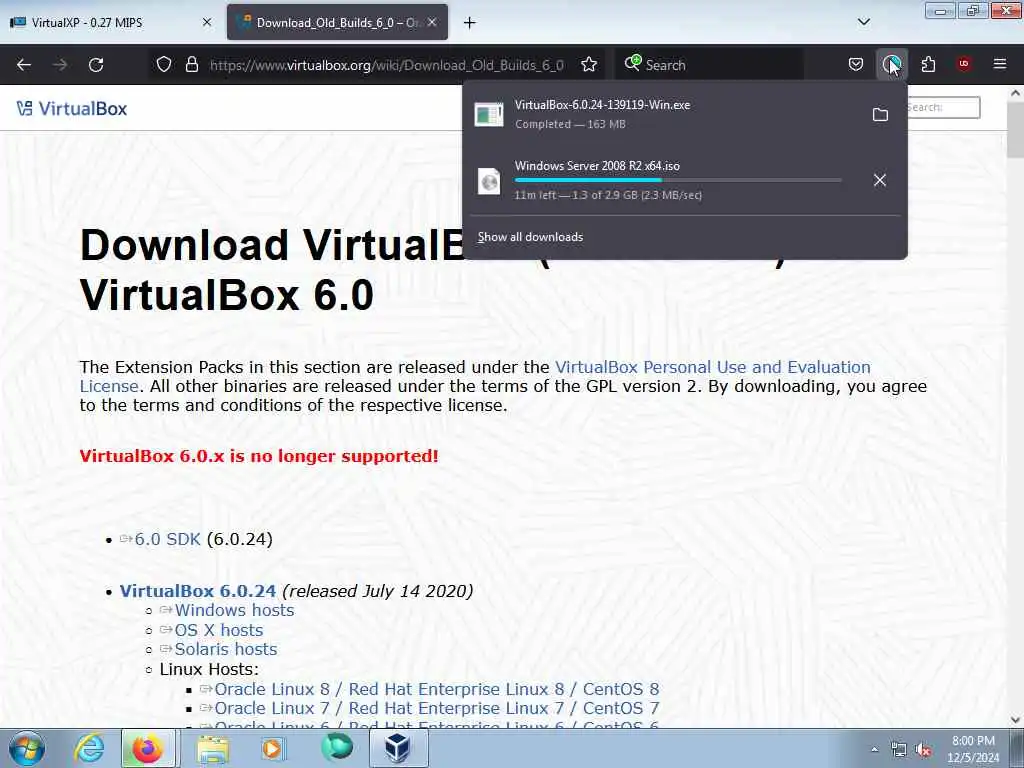The width and height of the screenshot is (1024, 768).
Task: Show all downloads
Action: click(530, 237)
